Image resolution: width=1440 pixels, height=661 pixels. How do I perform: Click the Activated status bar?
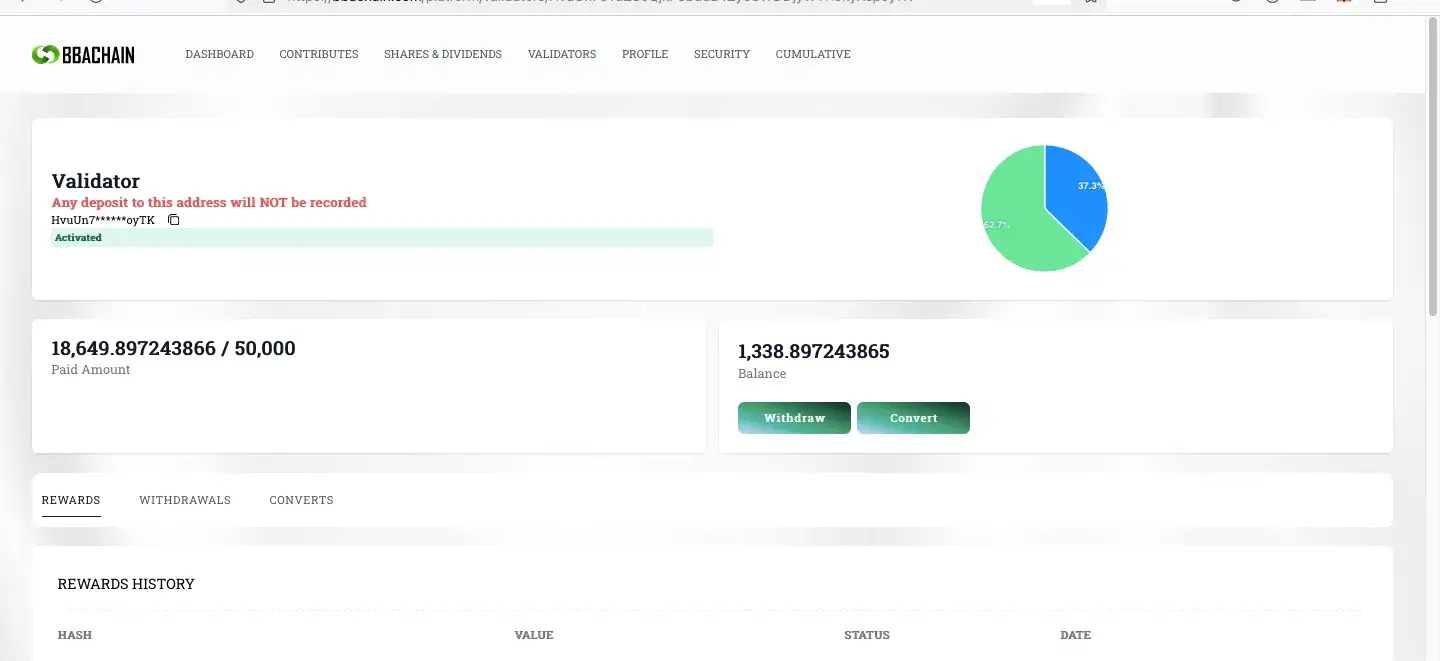[381, 238]
